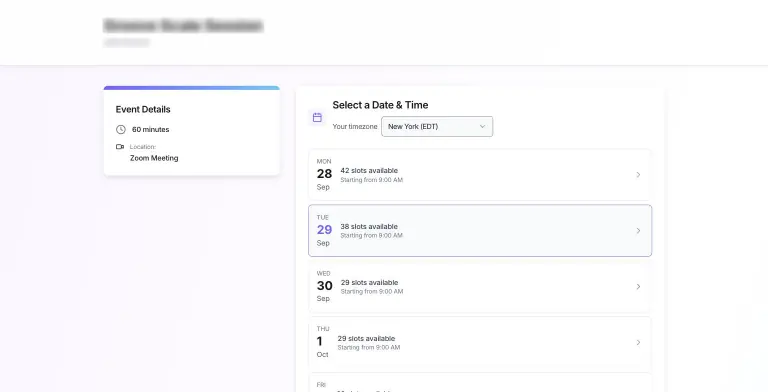Select the 38 slots available text

(x=369, y=226)
